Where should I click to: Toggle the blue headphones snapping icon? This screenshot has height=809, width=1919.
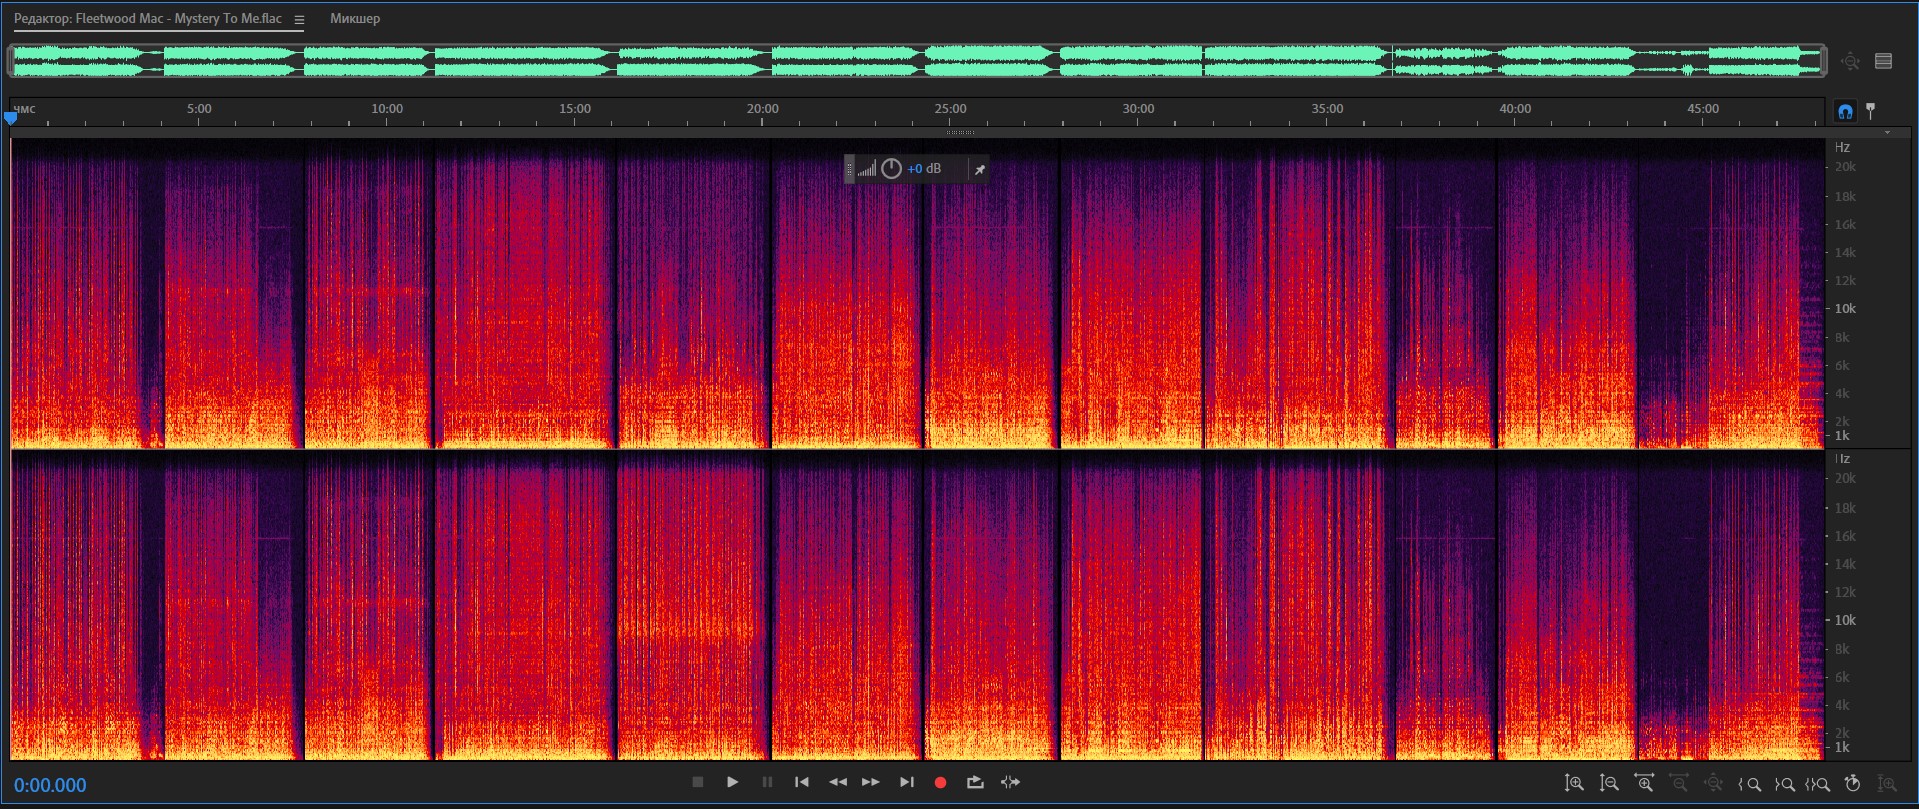click(1845, 111)
